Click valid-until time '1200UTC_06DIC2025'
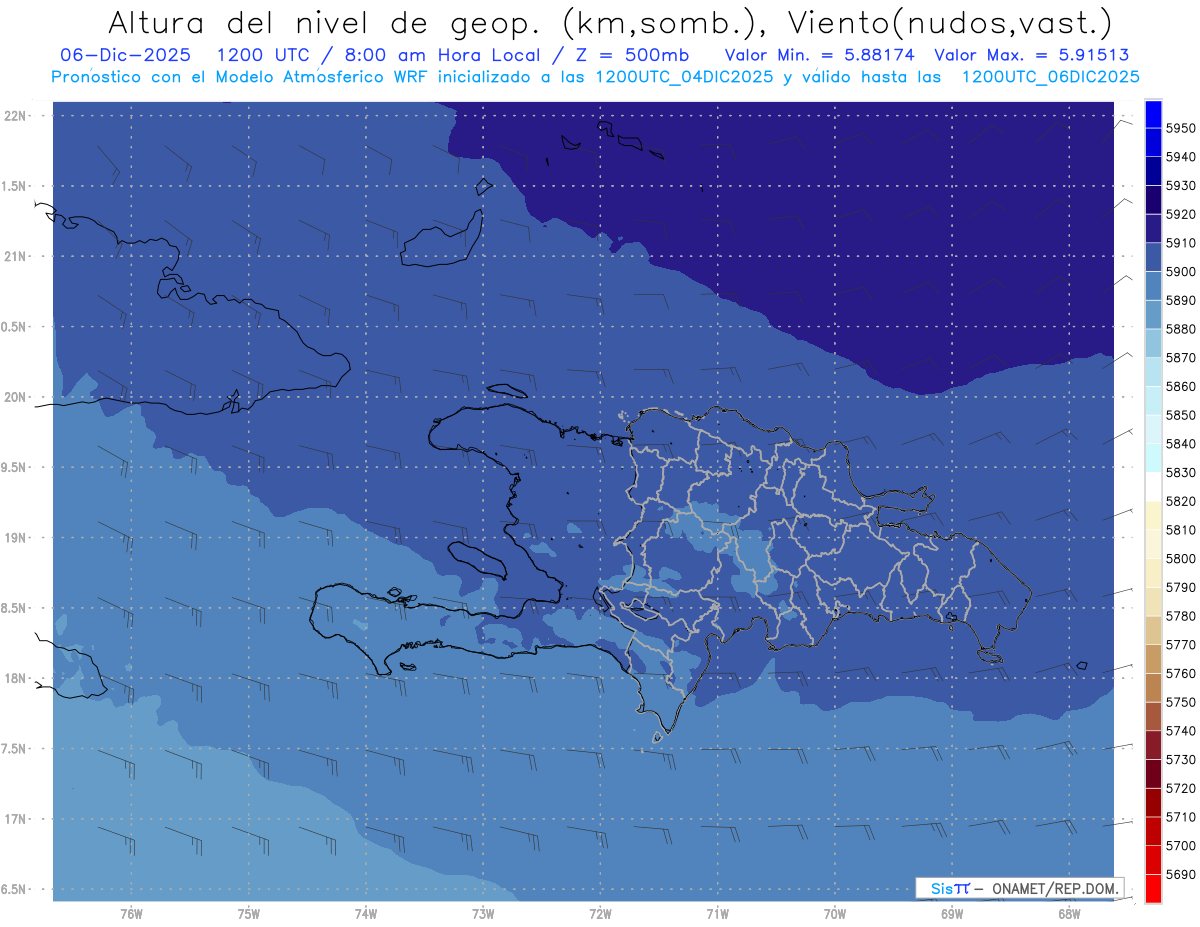Image resolution: width=1200 pixels, height=927 pixels. (x=1050, y=77)
